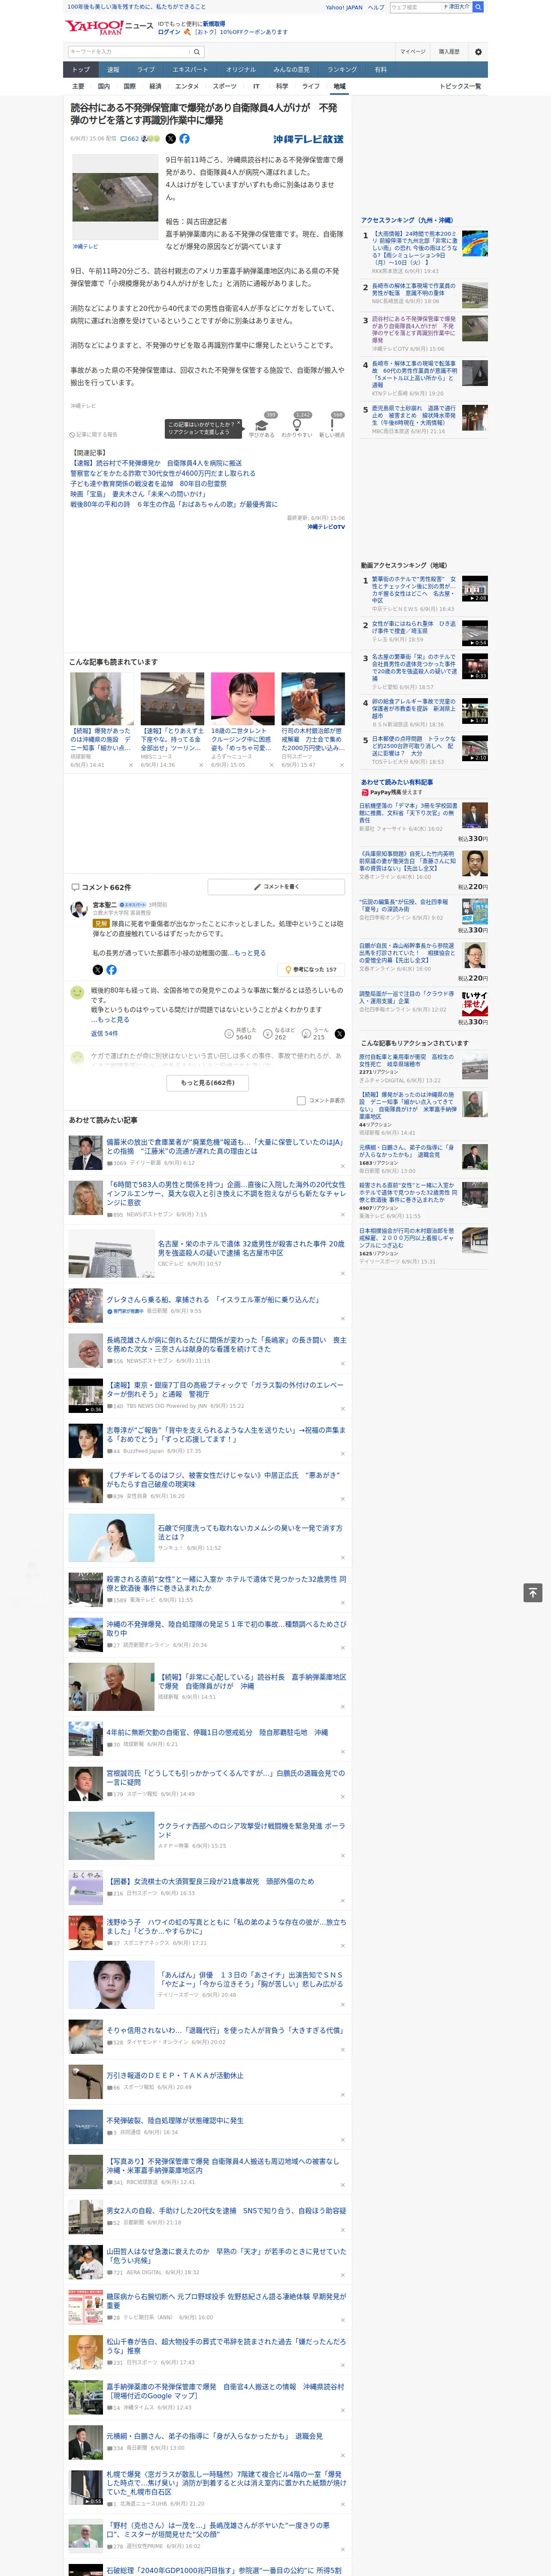Click the keyword search magnifier icon
The height and width of the screenshot is (2576, 551).
(x=197, y=52)
